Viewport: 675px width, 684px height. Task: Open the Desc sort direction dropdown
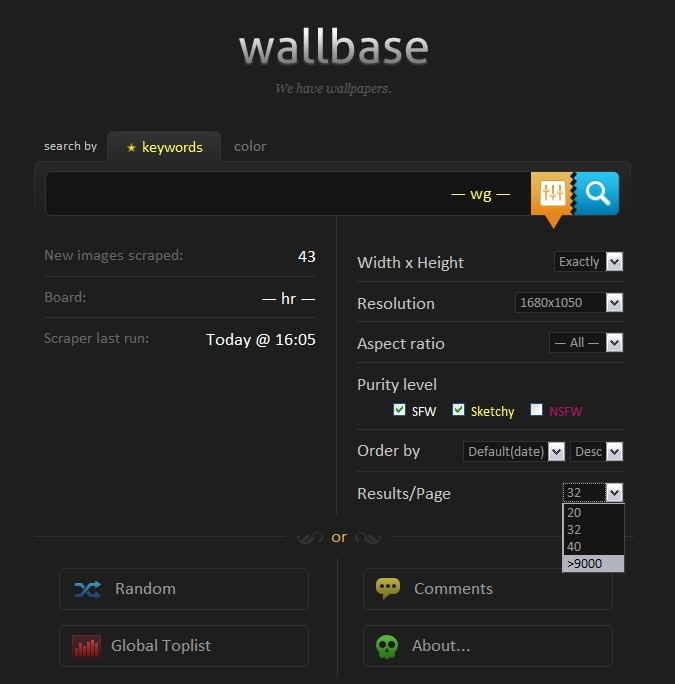click(596, 451)
